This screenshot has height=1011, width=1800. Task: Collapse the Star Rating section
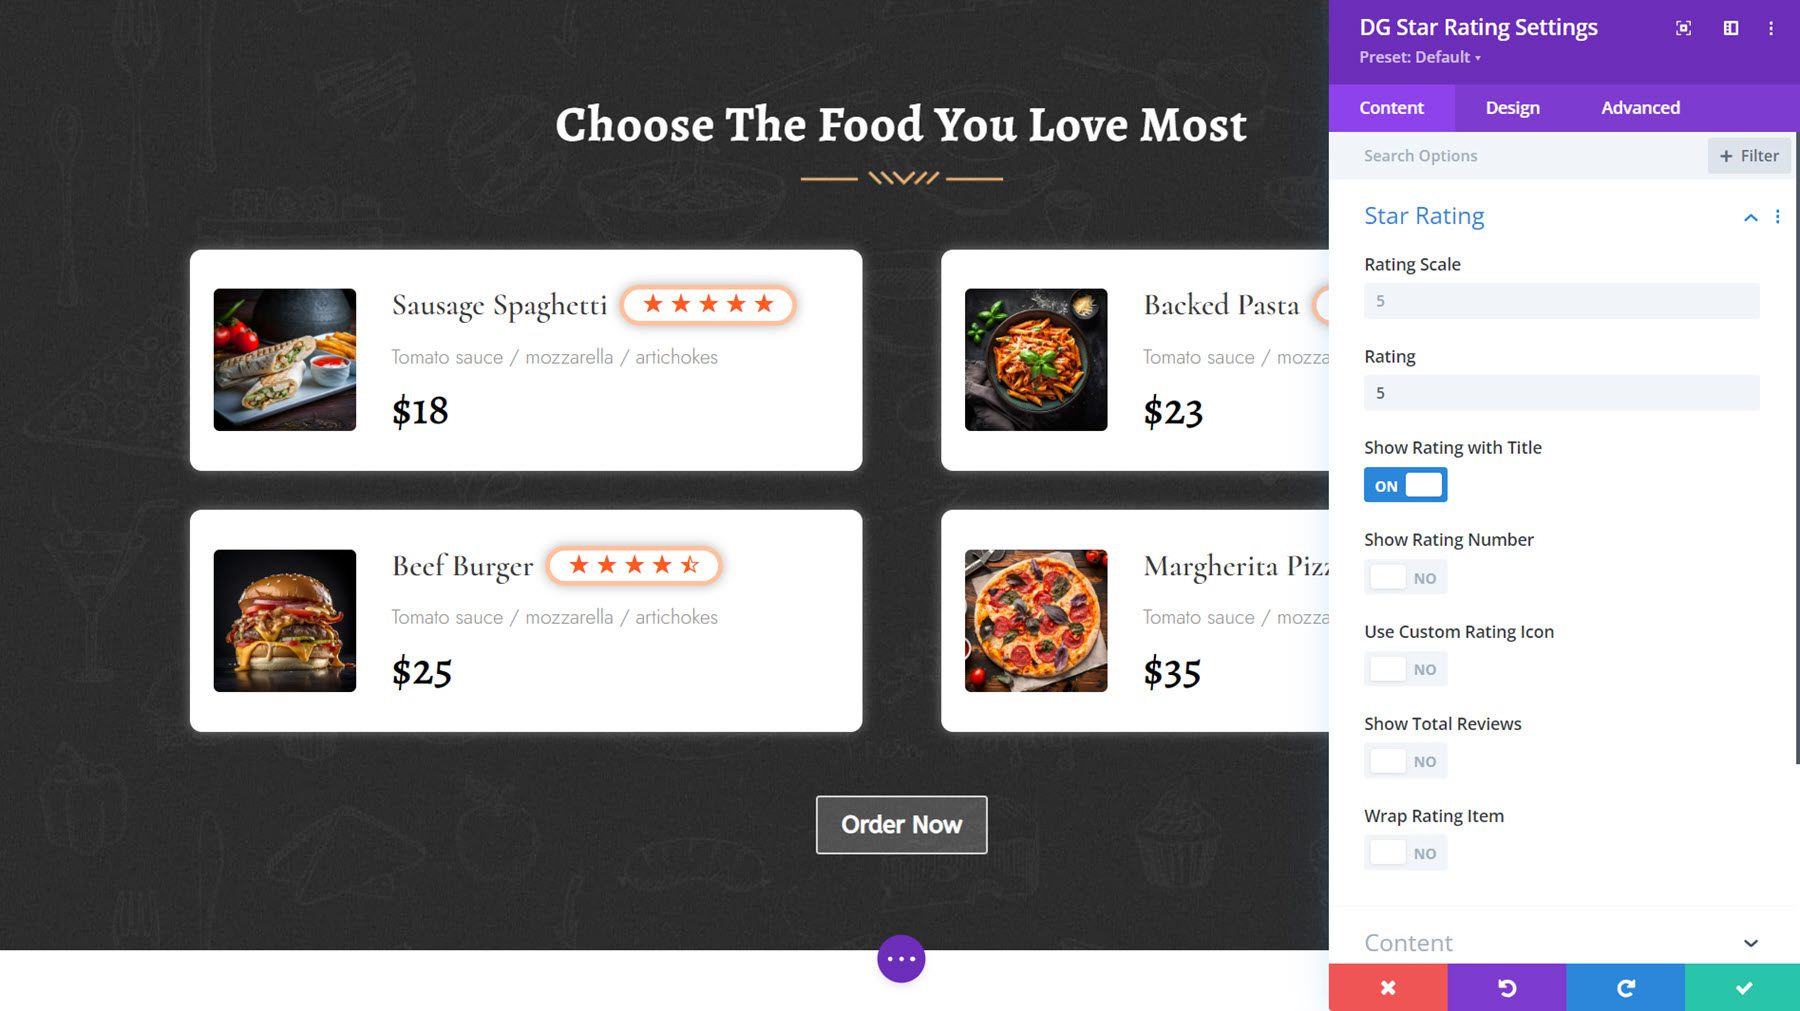click(1750, 216)
